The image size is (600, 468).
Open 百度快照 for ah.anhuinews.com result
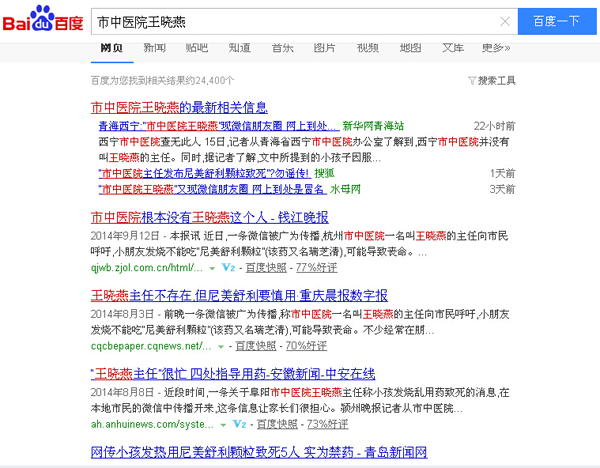[x=277, y=424]
